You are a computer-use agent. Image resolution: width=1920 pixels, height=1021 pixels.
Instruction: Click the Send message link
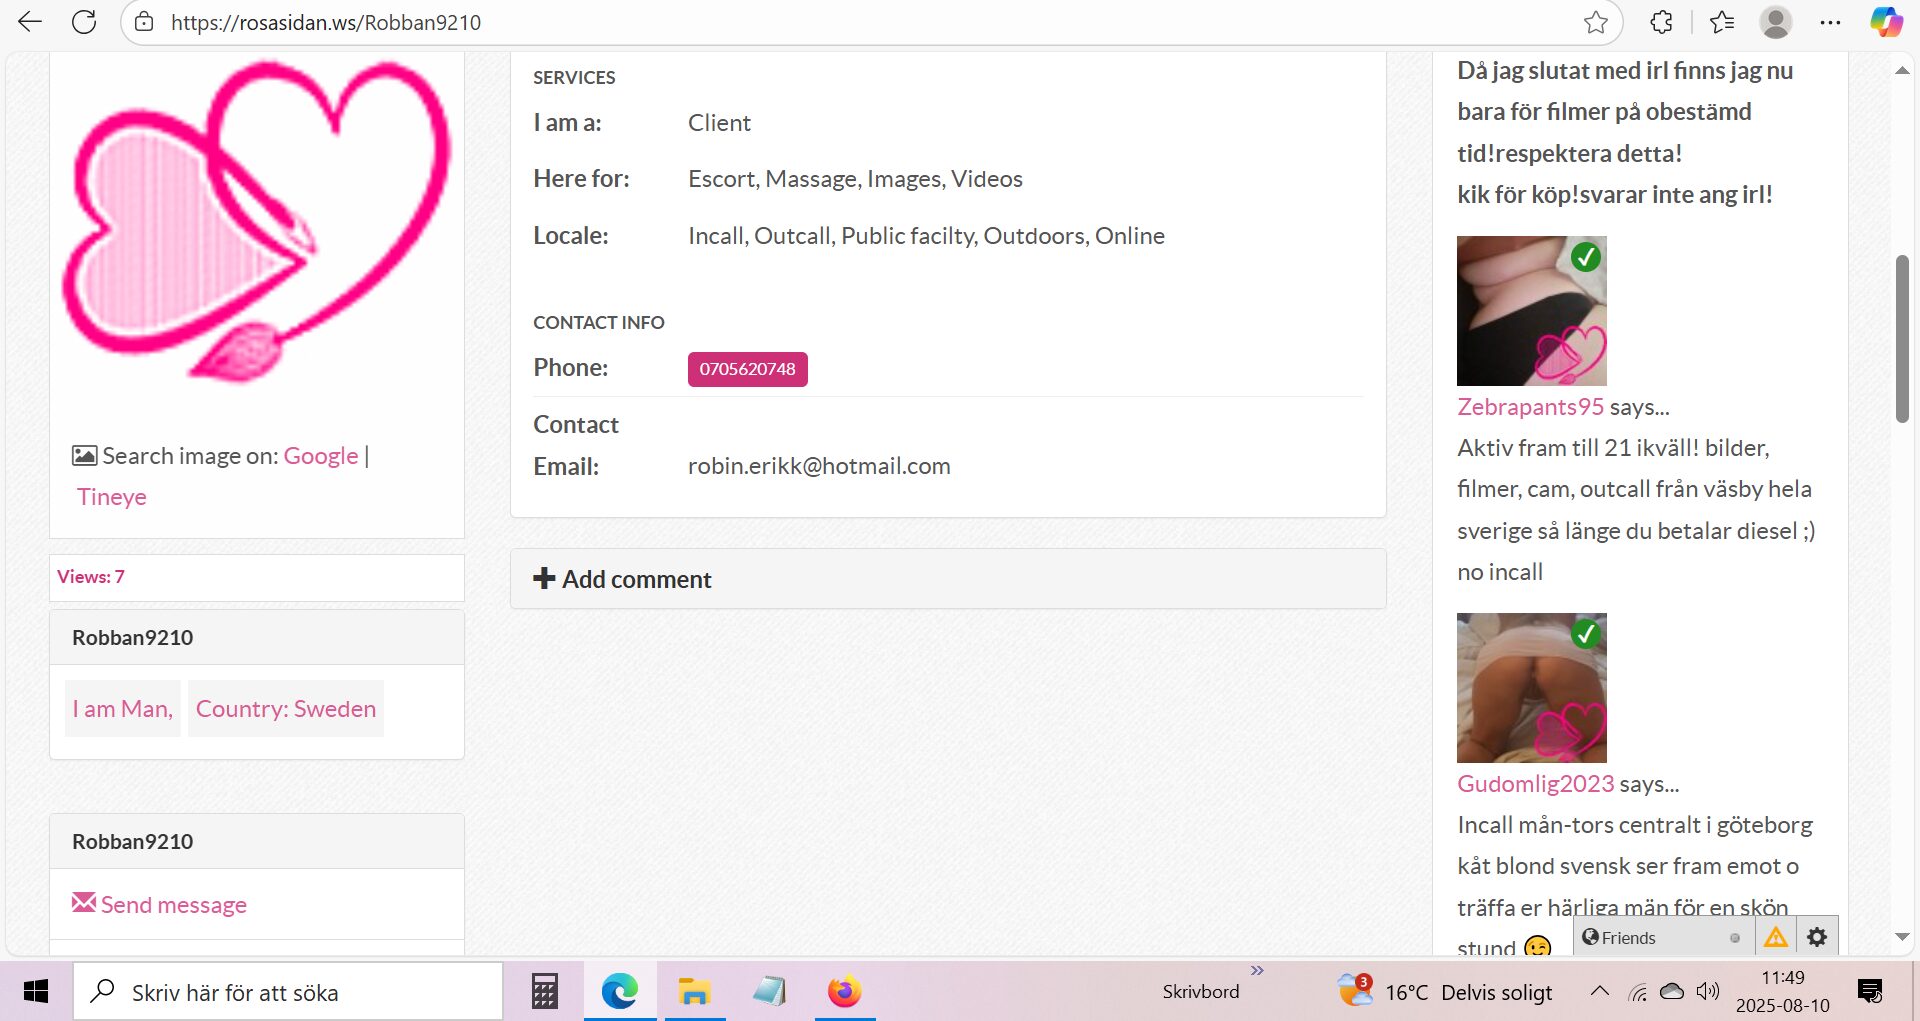pos(173,905)
